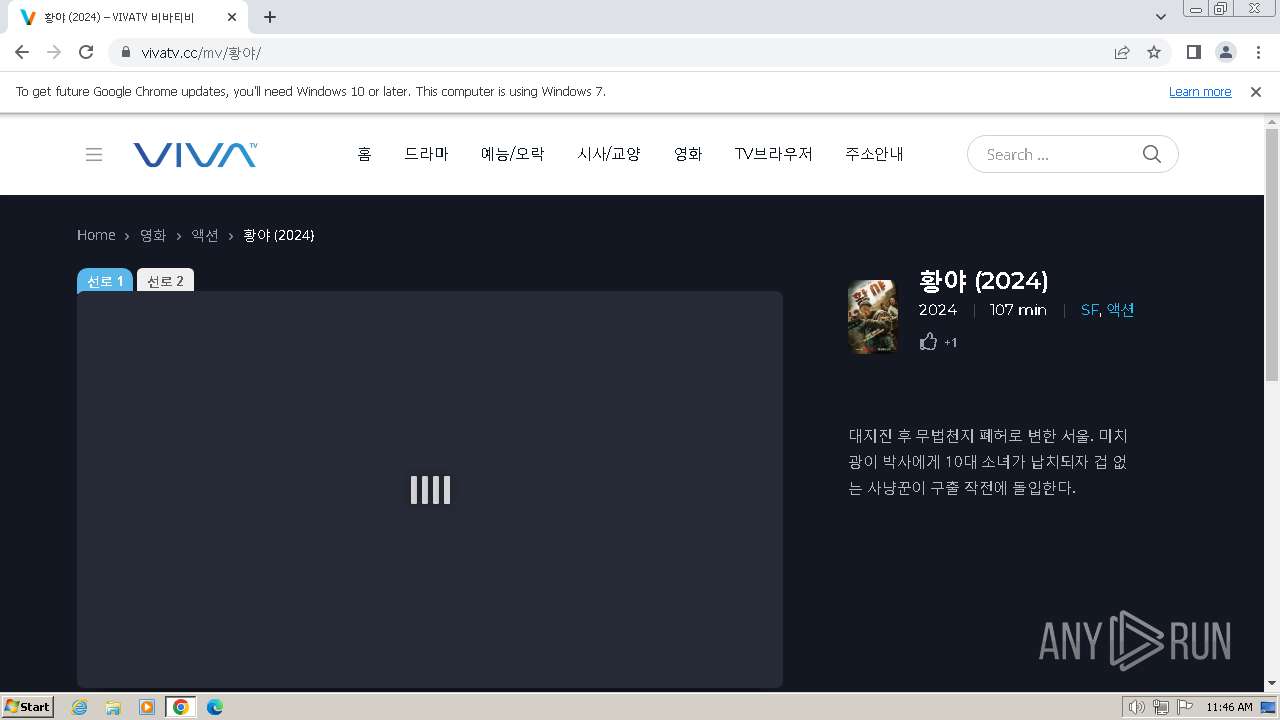Click the +1 like count

coord(950,343)
